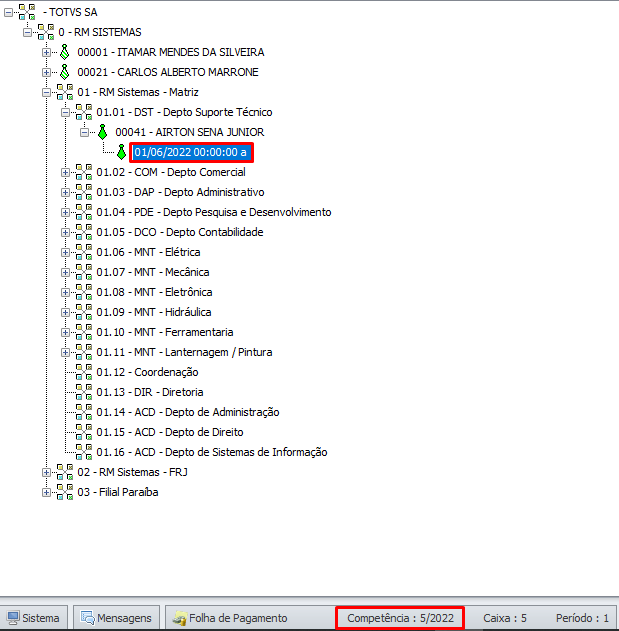Collapse 01.01 - DST - Depto Suporte Técnico
This screenshot has width=619, height=631.
pyautogui.click(x=65, y=113)
